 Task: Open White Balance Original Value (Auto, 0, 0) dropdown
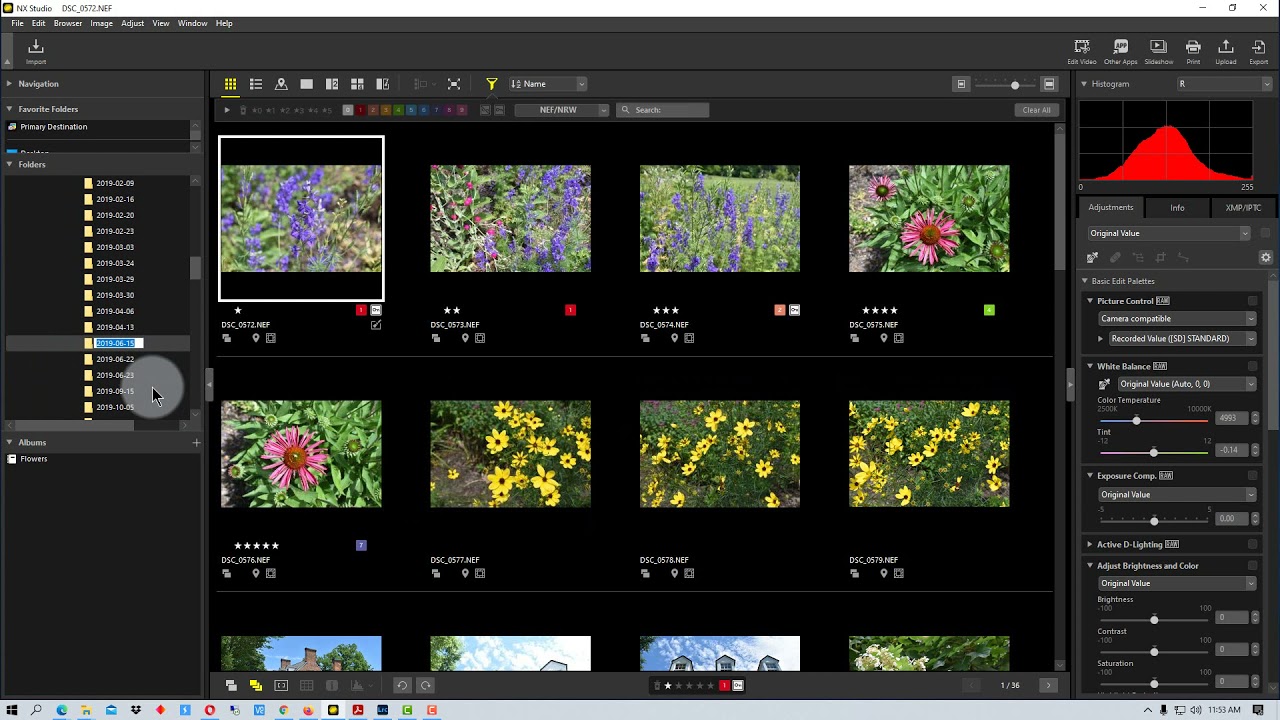(1186, 384)
